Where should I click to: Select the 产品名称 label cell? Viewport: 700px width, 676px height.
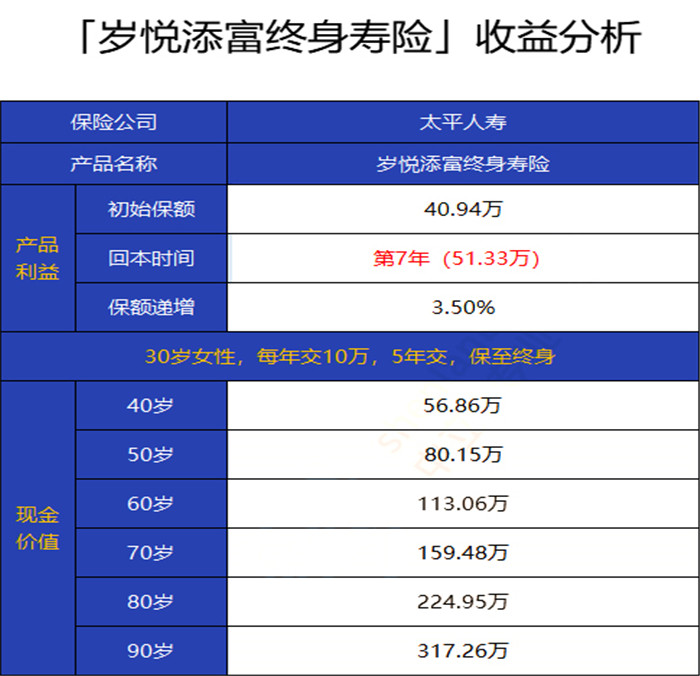(114, 164)
